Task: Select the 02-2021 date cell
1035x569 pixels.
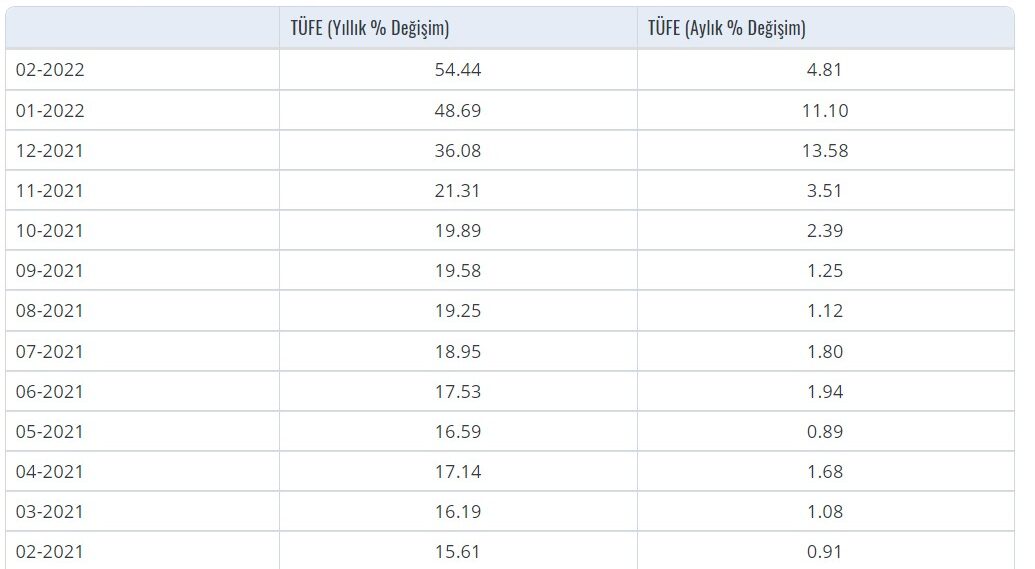Action: click(x=50, y=551)
